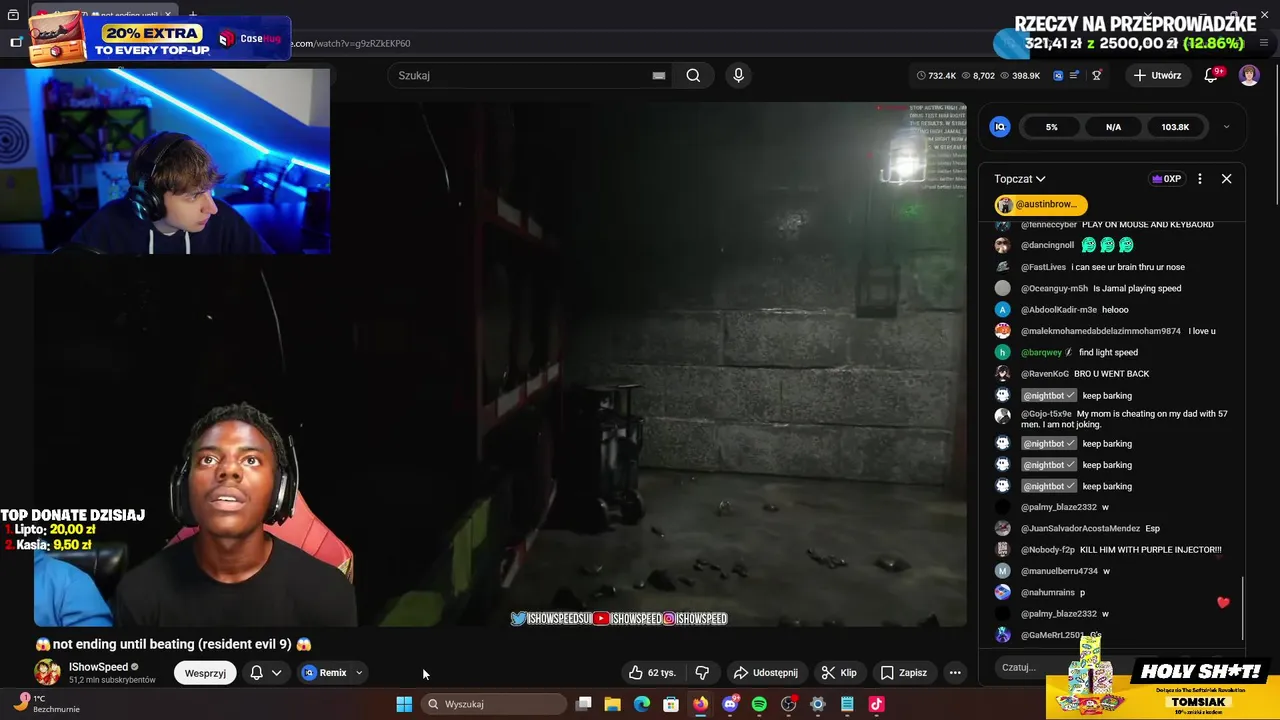Click the 8,702 viewers stat
The width and height of the screenshot is (1280, 720).
(x=977, y=75)
